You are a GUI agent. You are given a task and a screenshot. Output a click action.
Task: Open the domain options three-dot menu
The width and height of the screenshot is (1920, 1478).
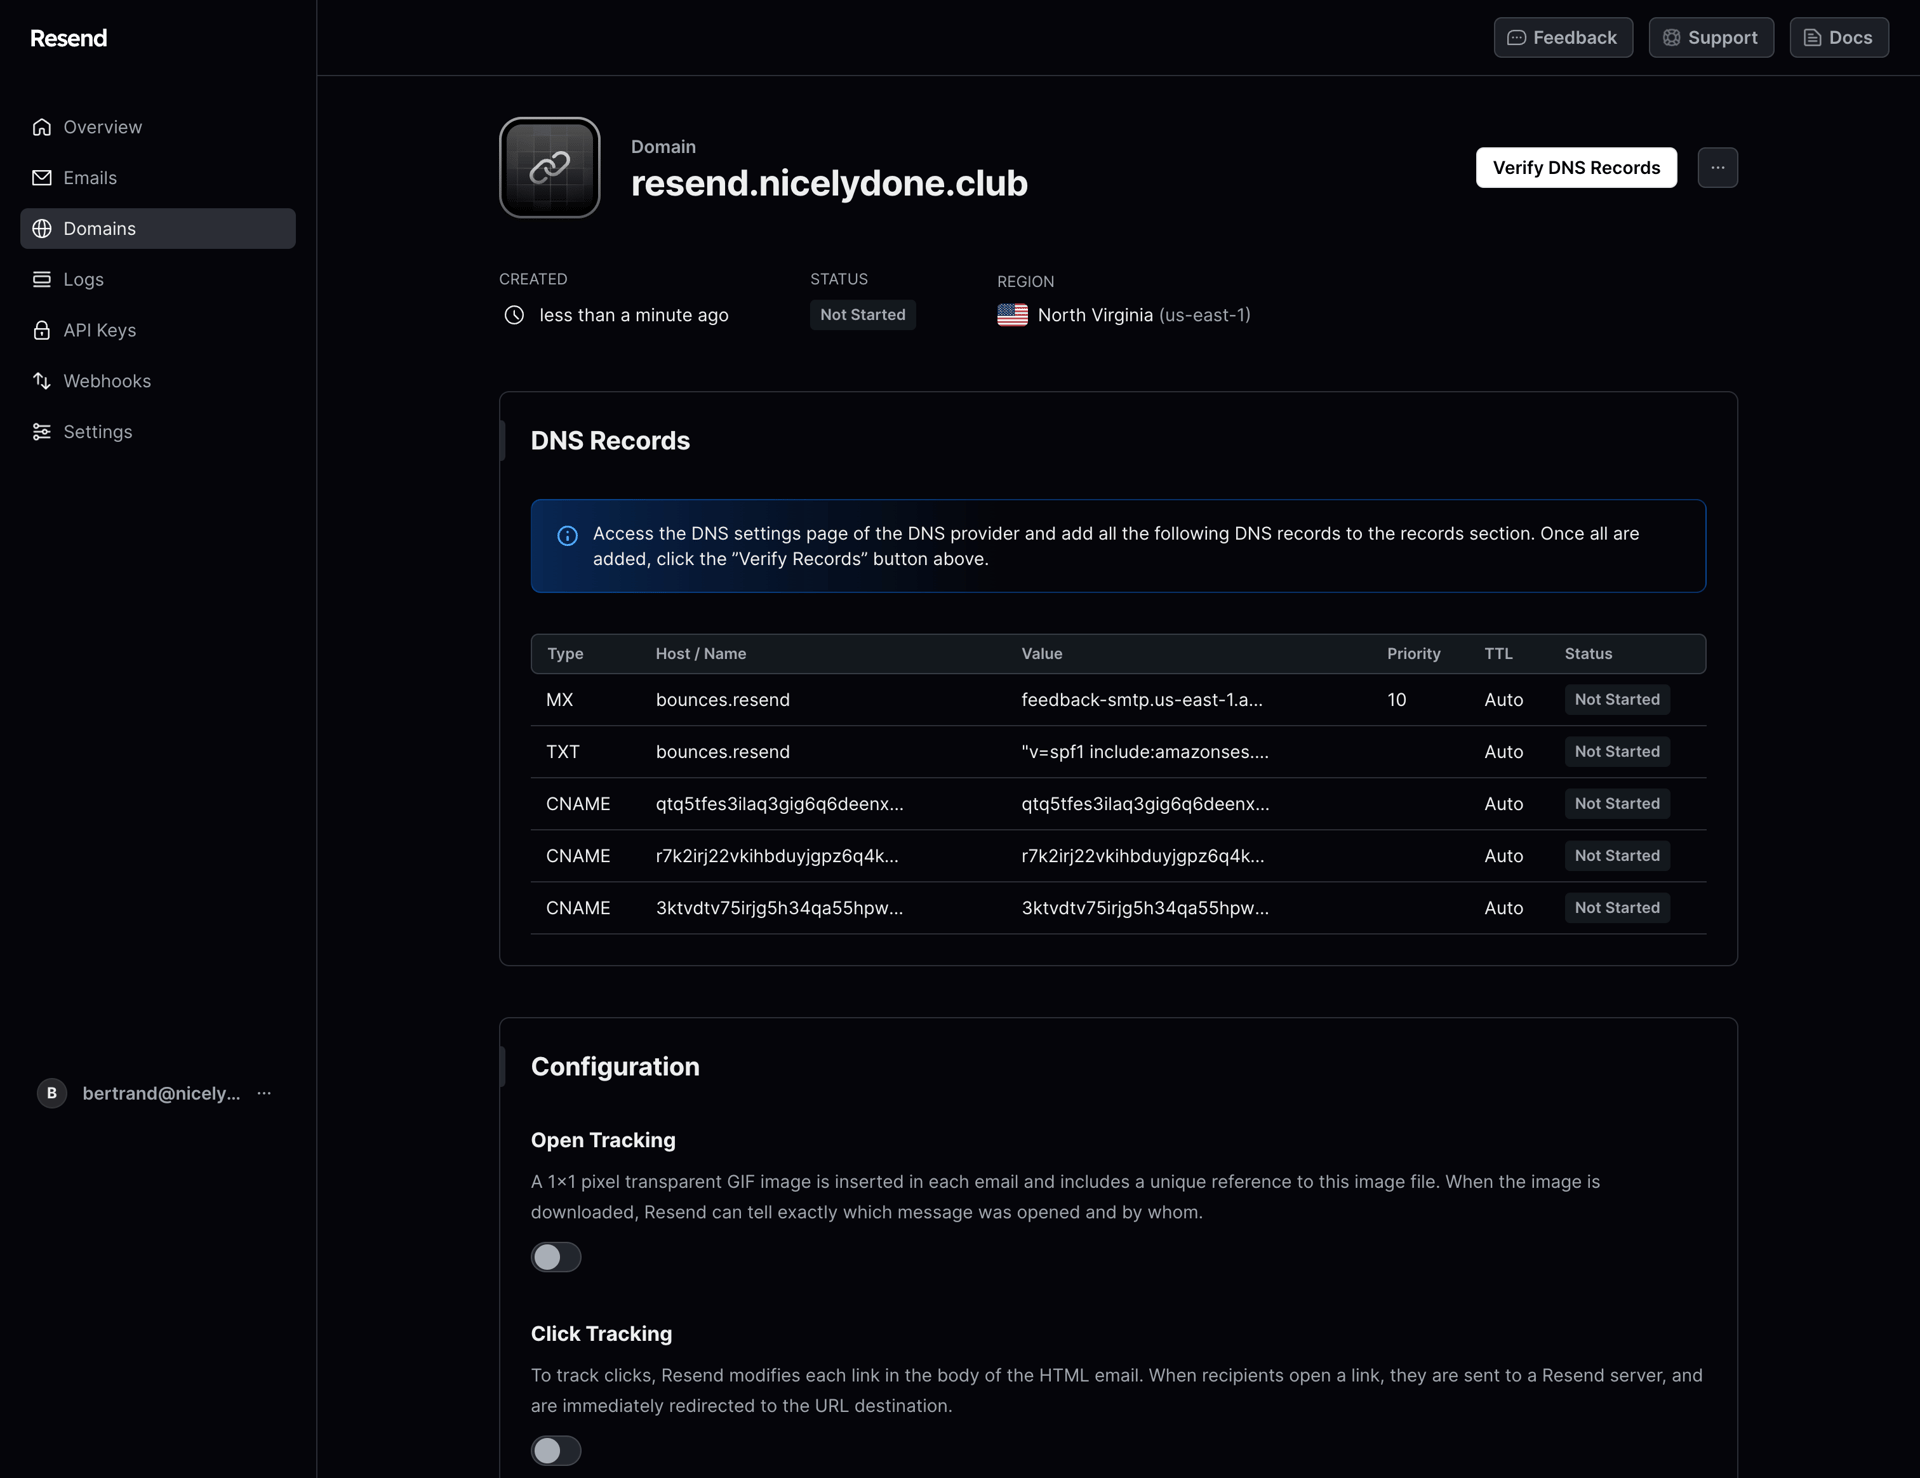pos(1717,167)
